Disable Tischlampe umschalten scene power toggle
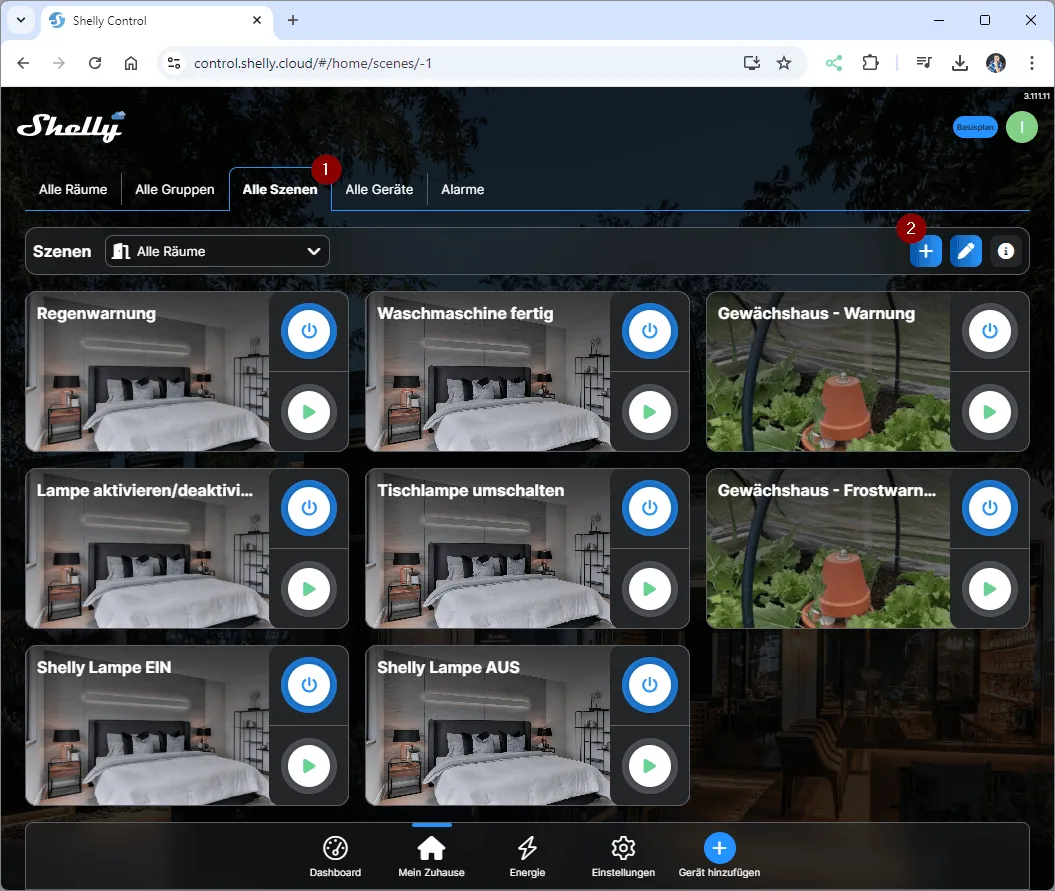This screenshot has height=891, width=1055. point(649,508)
